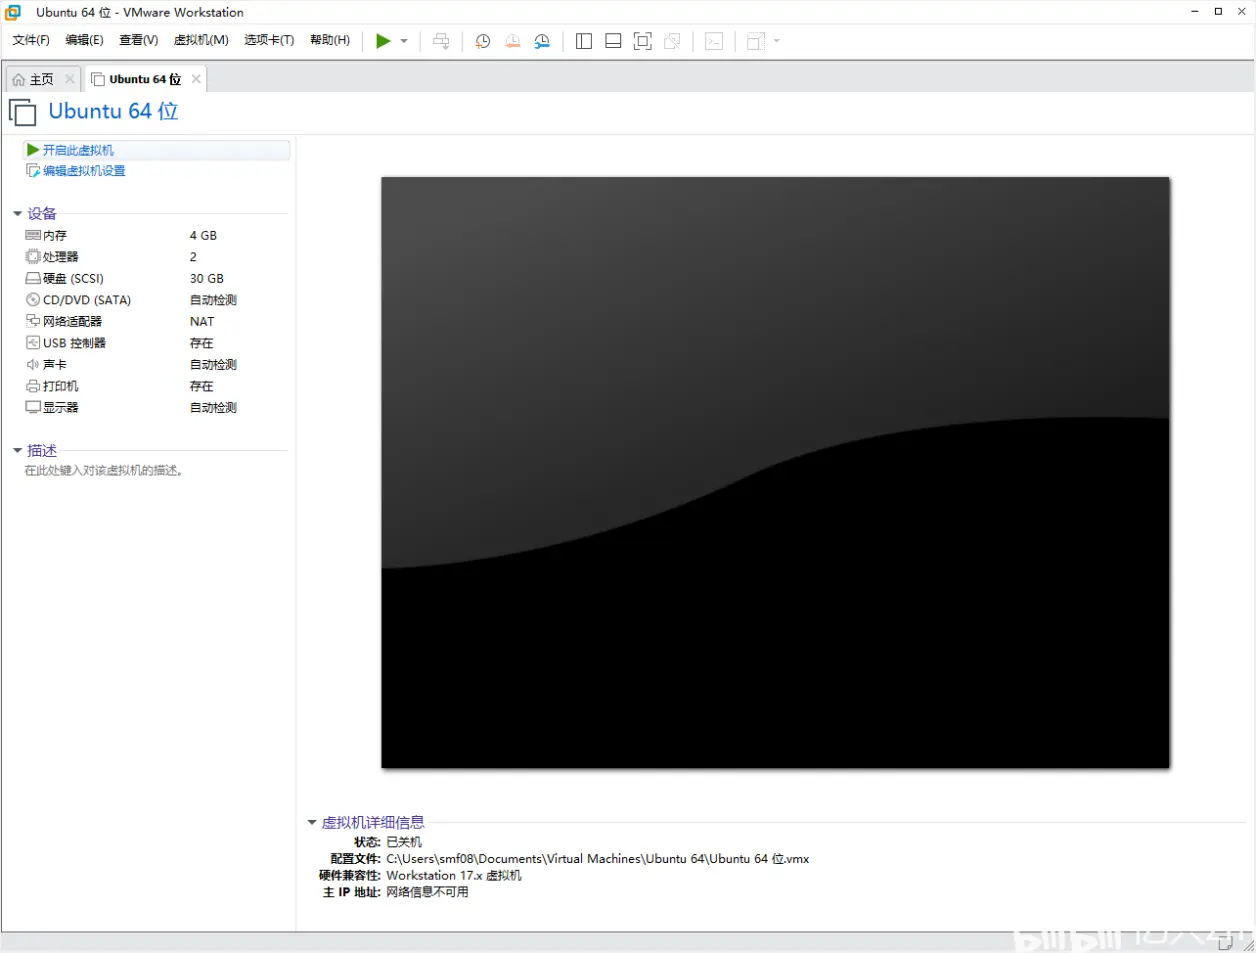Click the NAT network value
1256x953 pixels.
(x=202, y=322)
